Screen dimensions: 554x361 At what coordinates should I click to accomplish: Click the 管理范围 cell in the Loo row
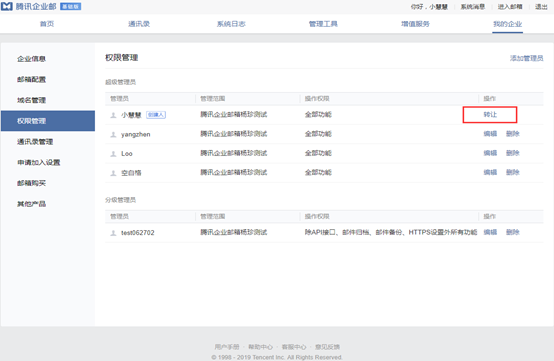pyautogui.click(x=234, y=153)
